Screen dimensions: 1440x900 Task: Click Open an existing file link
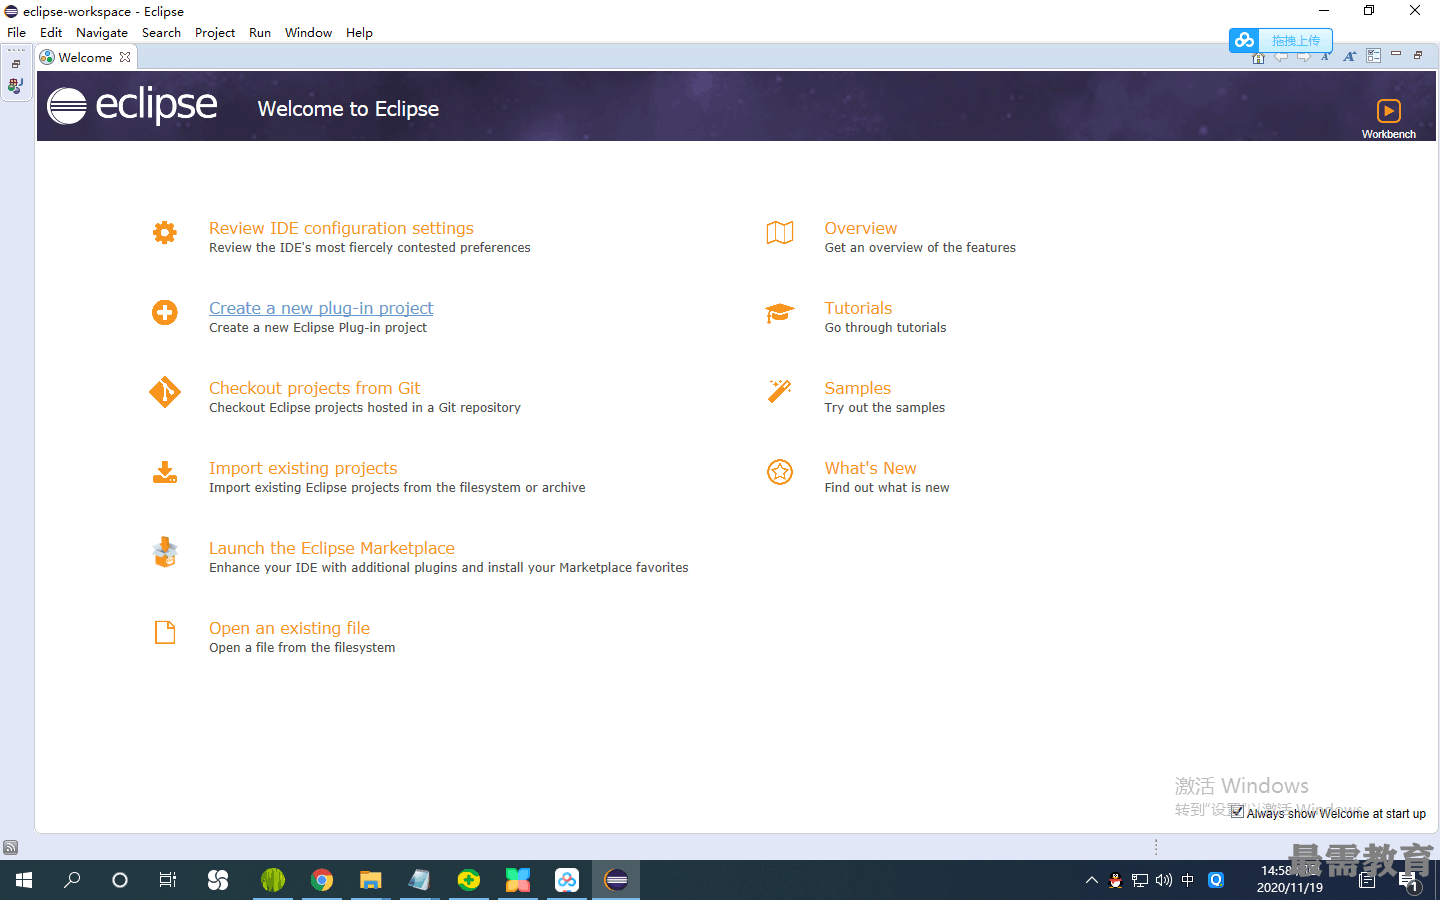289,628
